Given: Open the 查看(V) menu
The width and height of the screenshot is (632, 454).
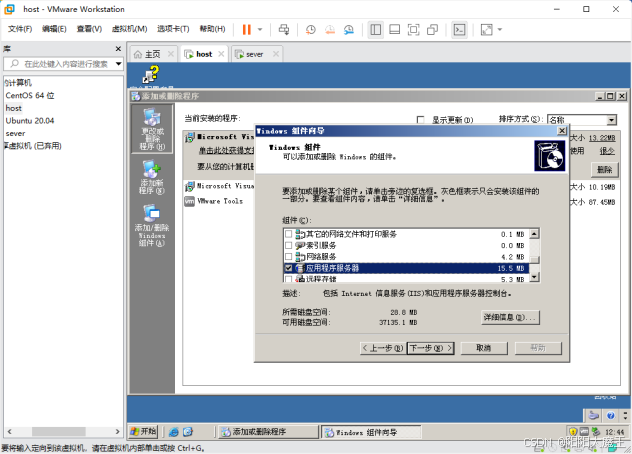Looking at the screenshot, I should click(89, 29).
